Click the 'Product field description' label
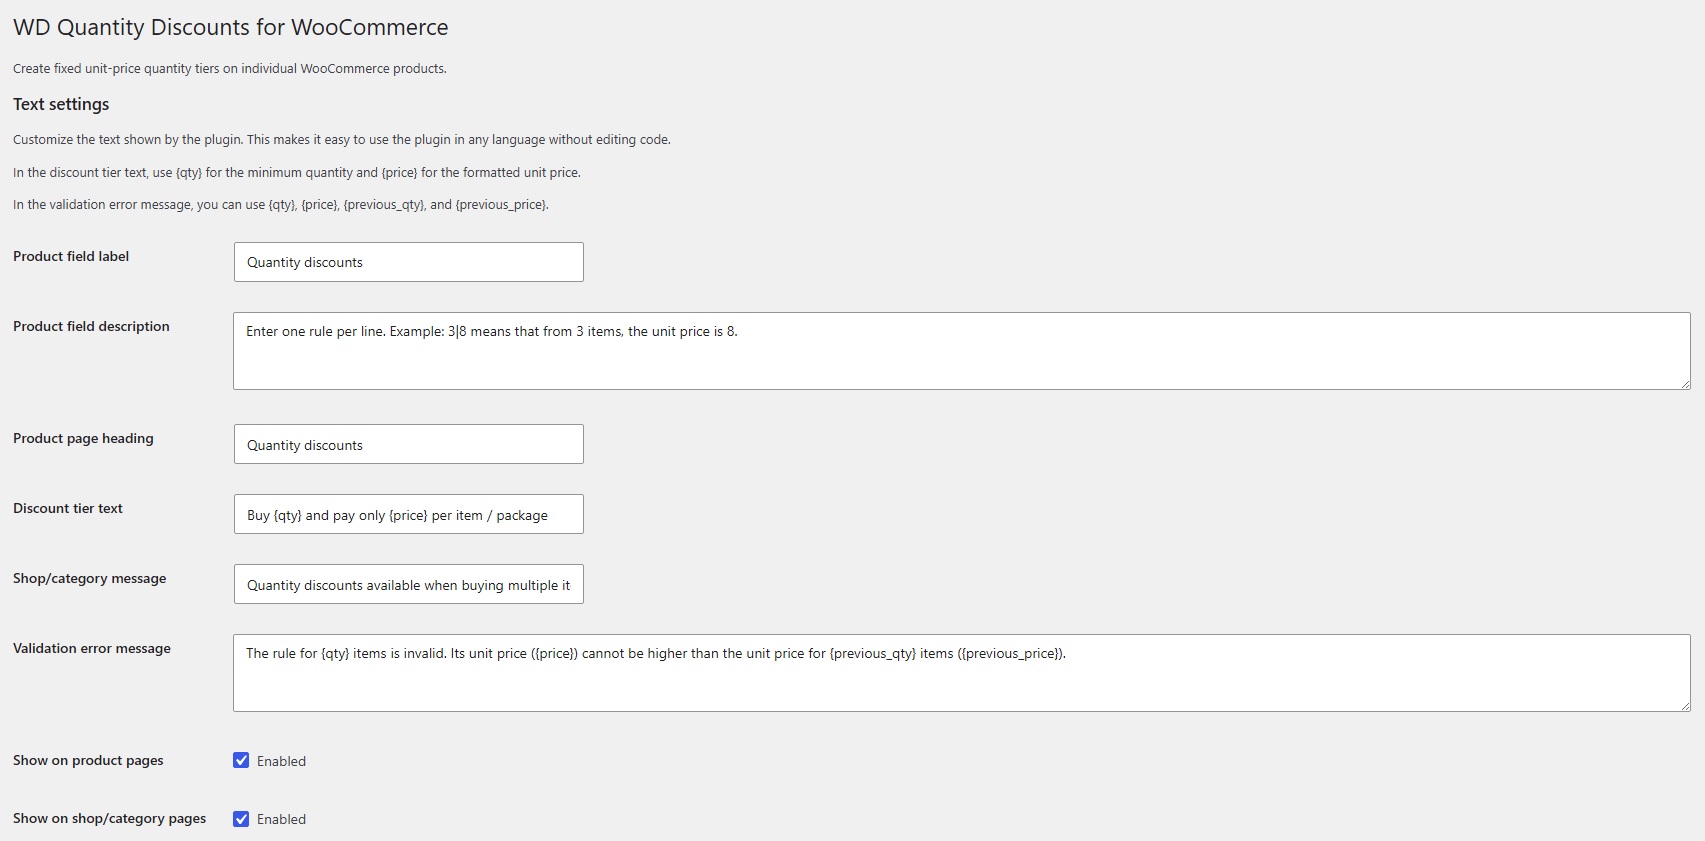Image resolution: width=1705 pixels, height=841 pixels. tap(91, 326)
